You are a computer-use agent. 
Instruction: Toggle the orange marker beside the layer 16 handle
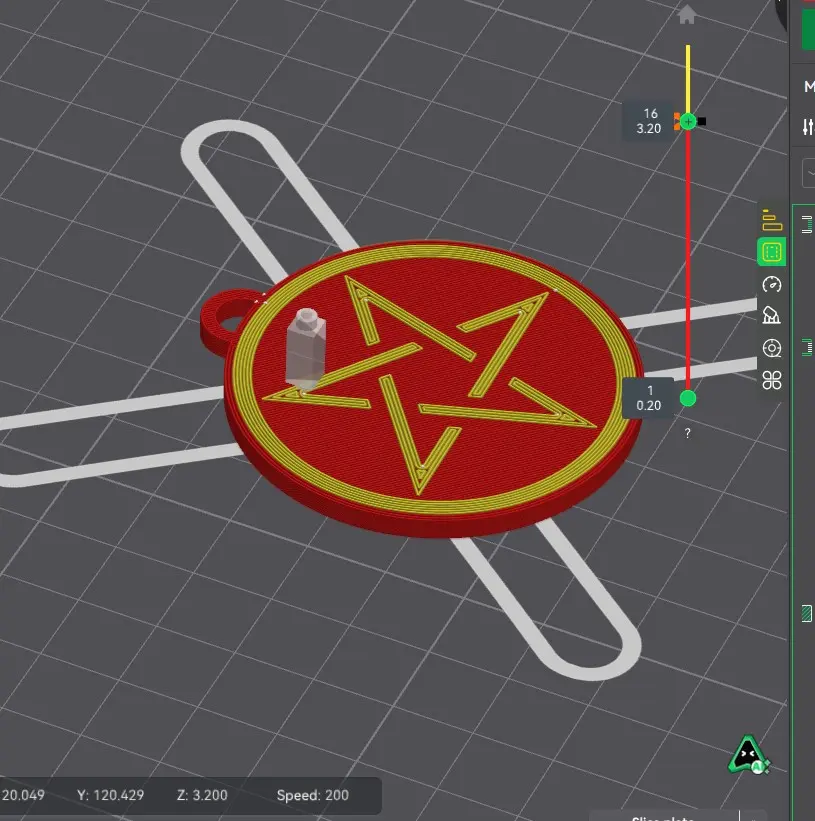677,121
